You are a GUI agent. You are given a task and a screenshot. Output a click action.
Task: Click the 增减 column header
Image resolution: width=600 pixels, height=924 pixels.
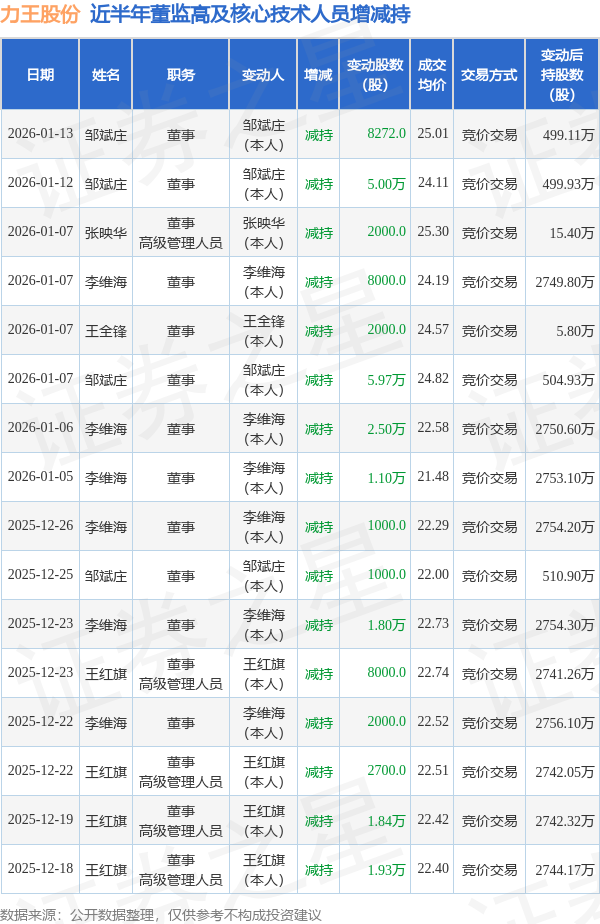318,75
